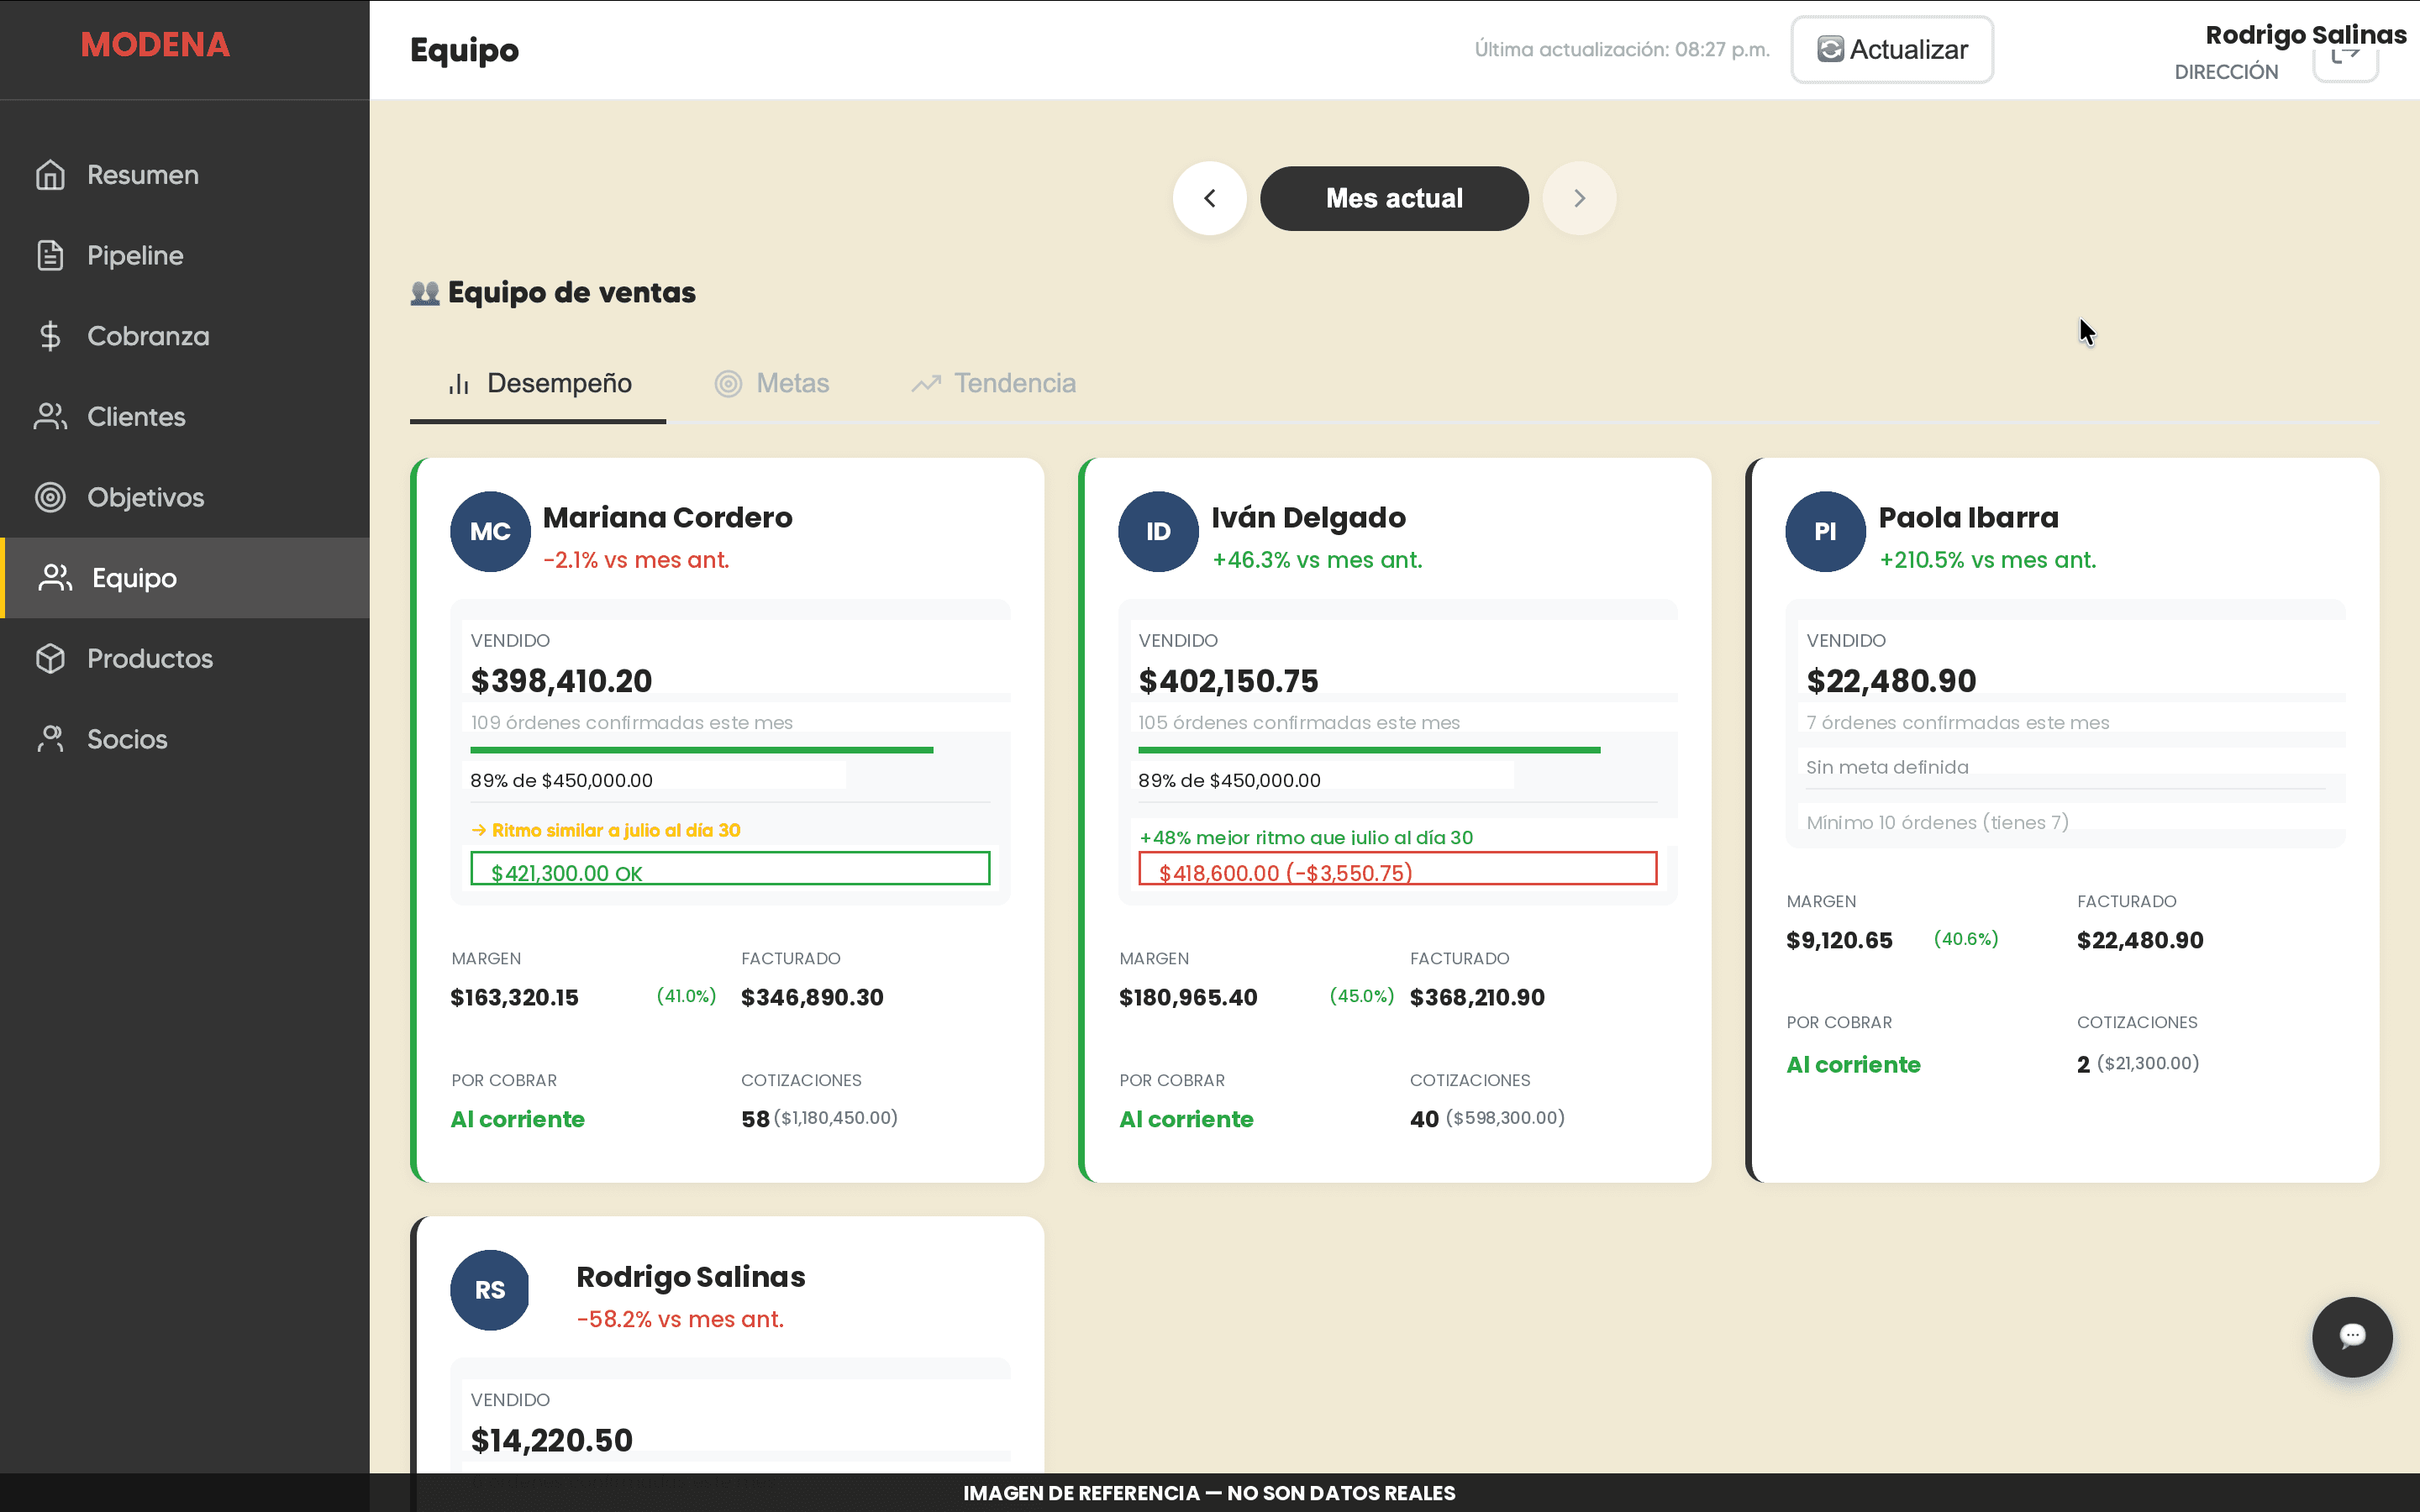Click Mariana's 58 cotizaciones value

(x=755, y=1119)
